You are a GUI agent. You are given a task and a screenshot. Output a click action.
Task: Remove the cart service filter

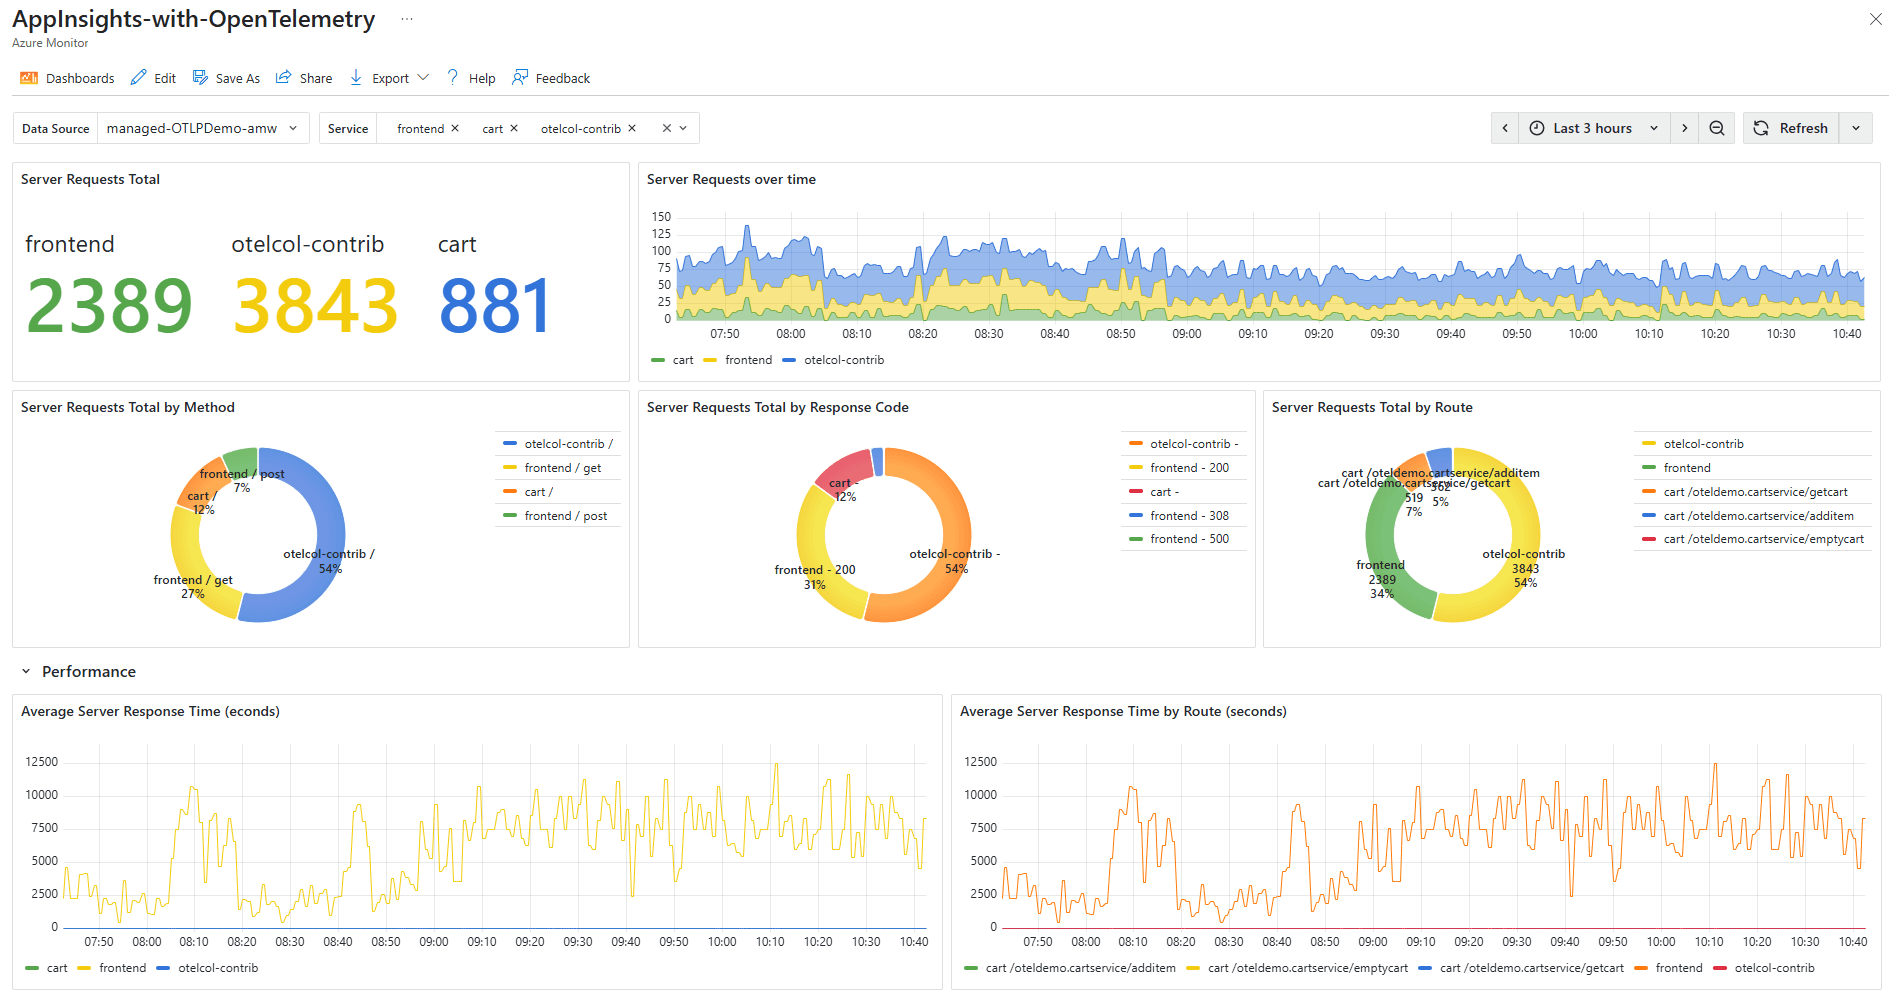[514, 128]
